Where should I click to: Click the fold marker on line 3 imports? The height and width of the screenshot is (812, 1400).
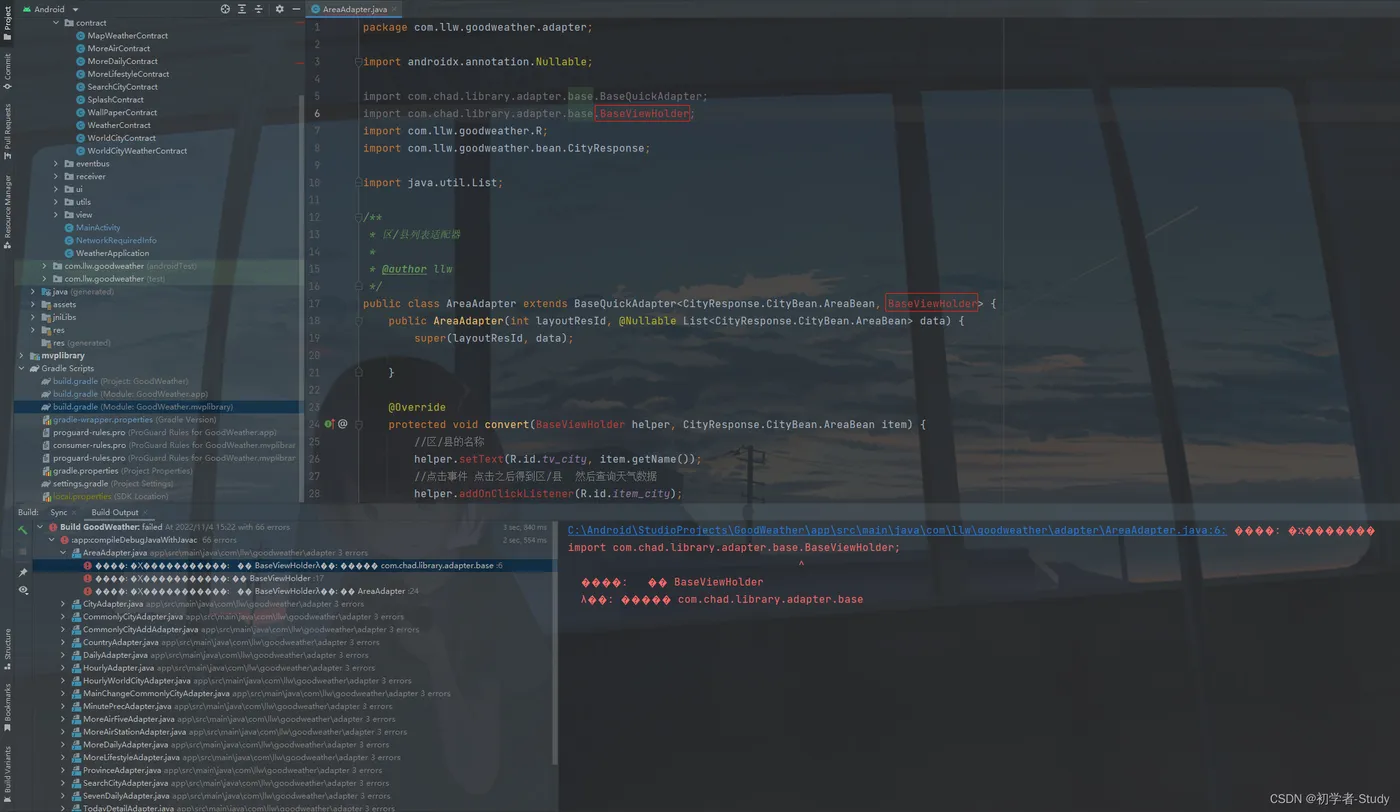357,62
